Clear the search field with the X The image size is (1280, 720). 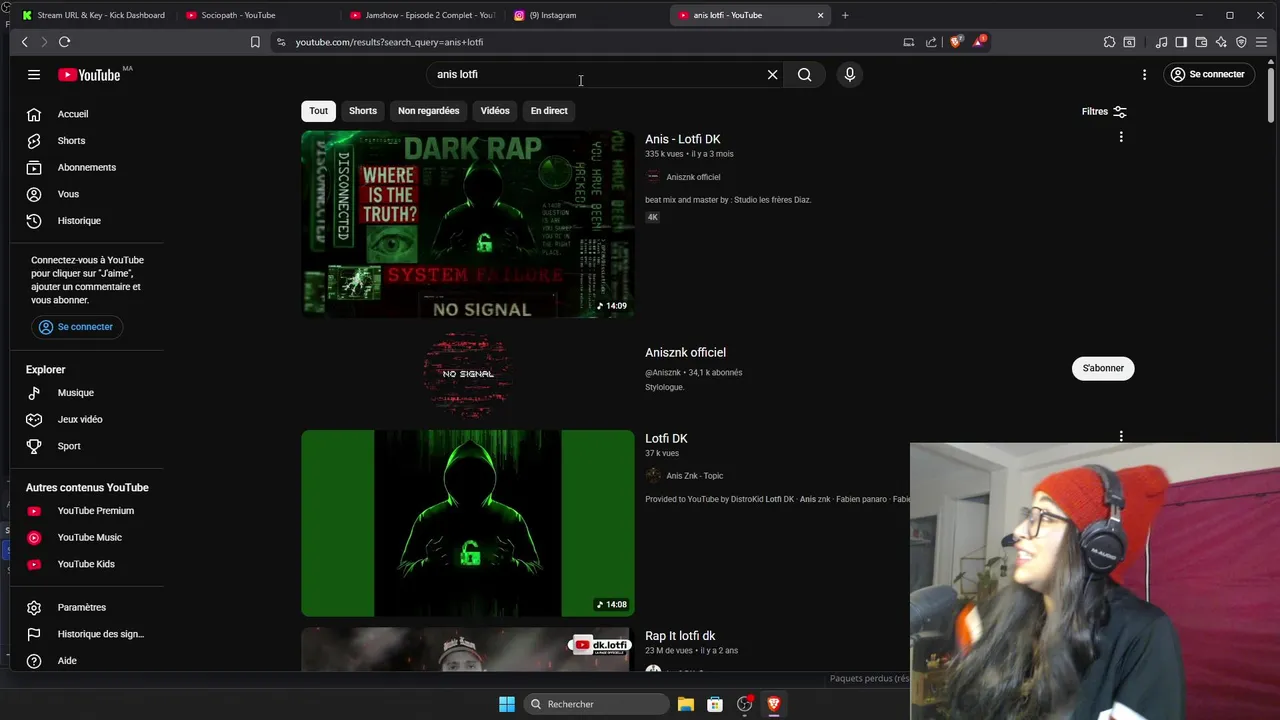point(772,74)
